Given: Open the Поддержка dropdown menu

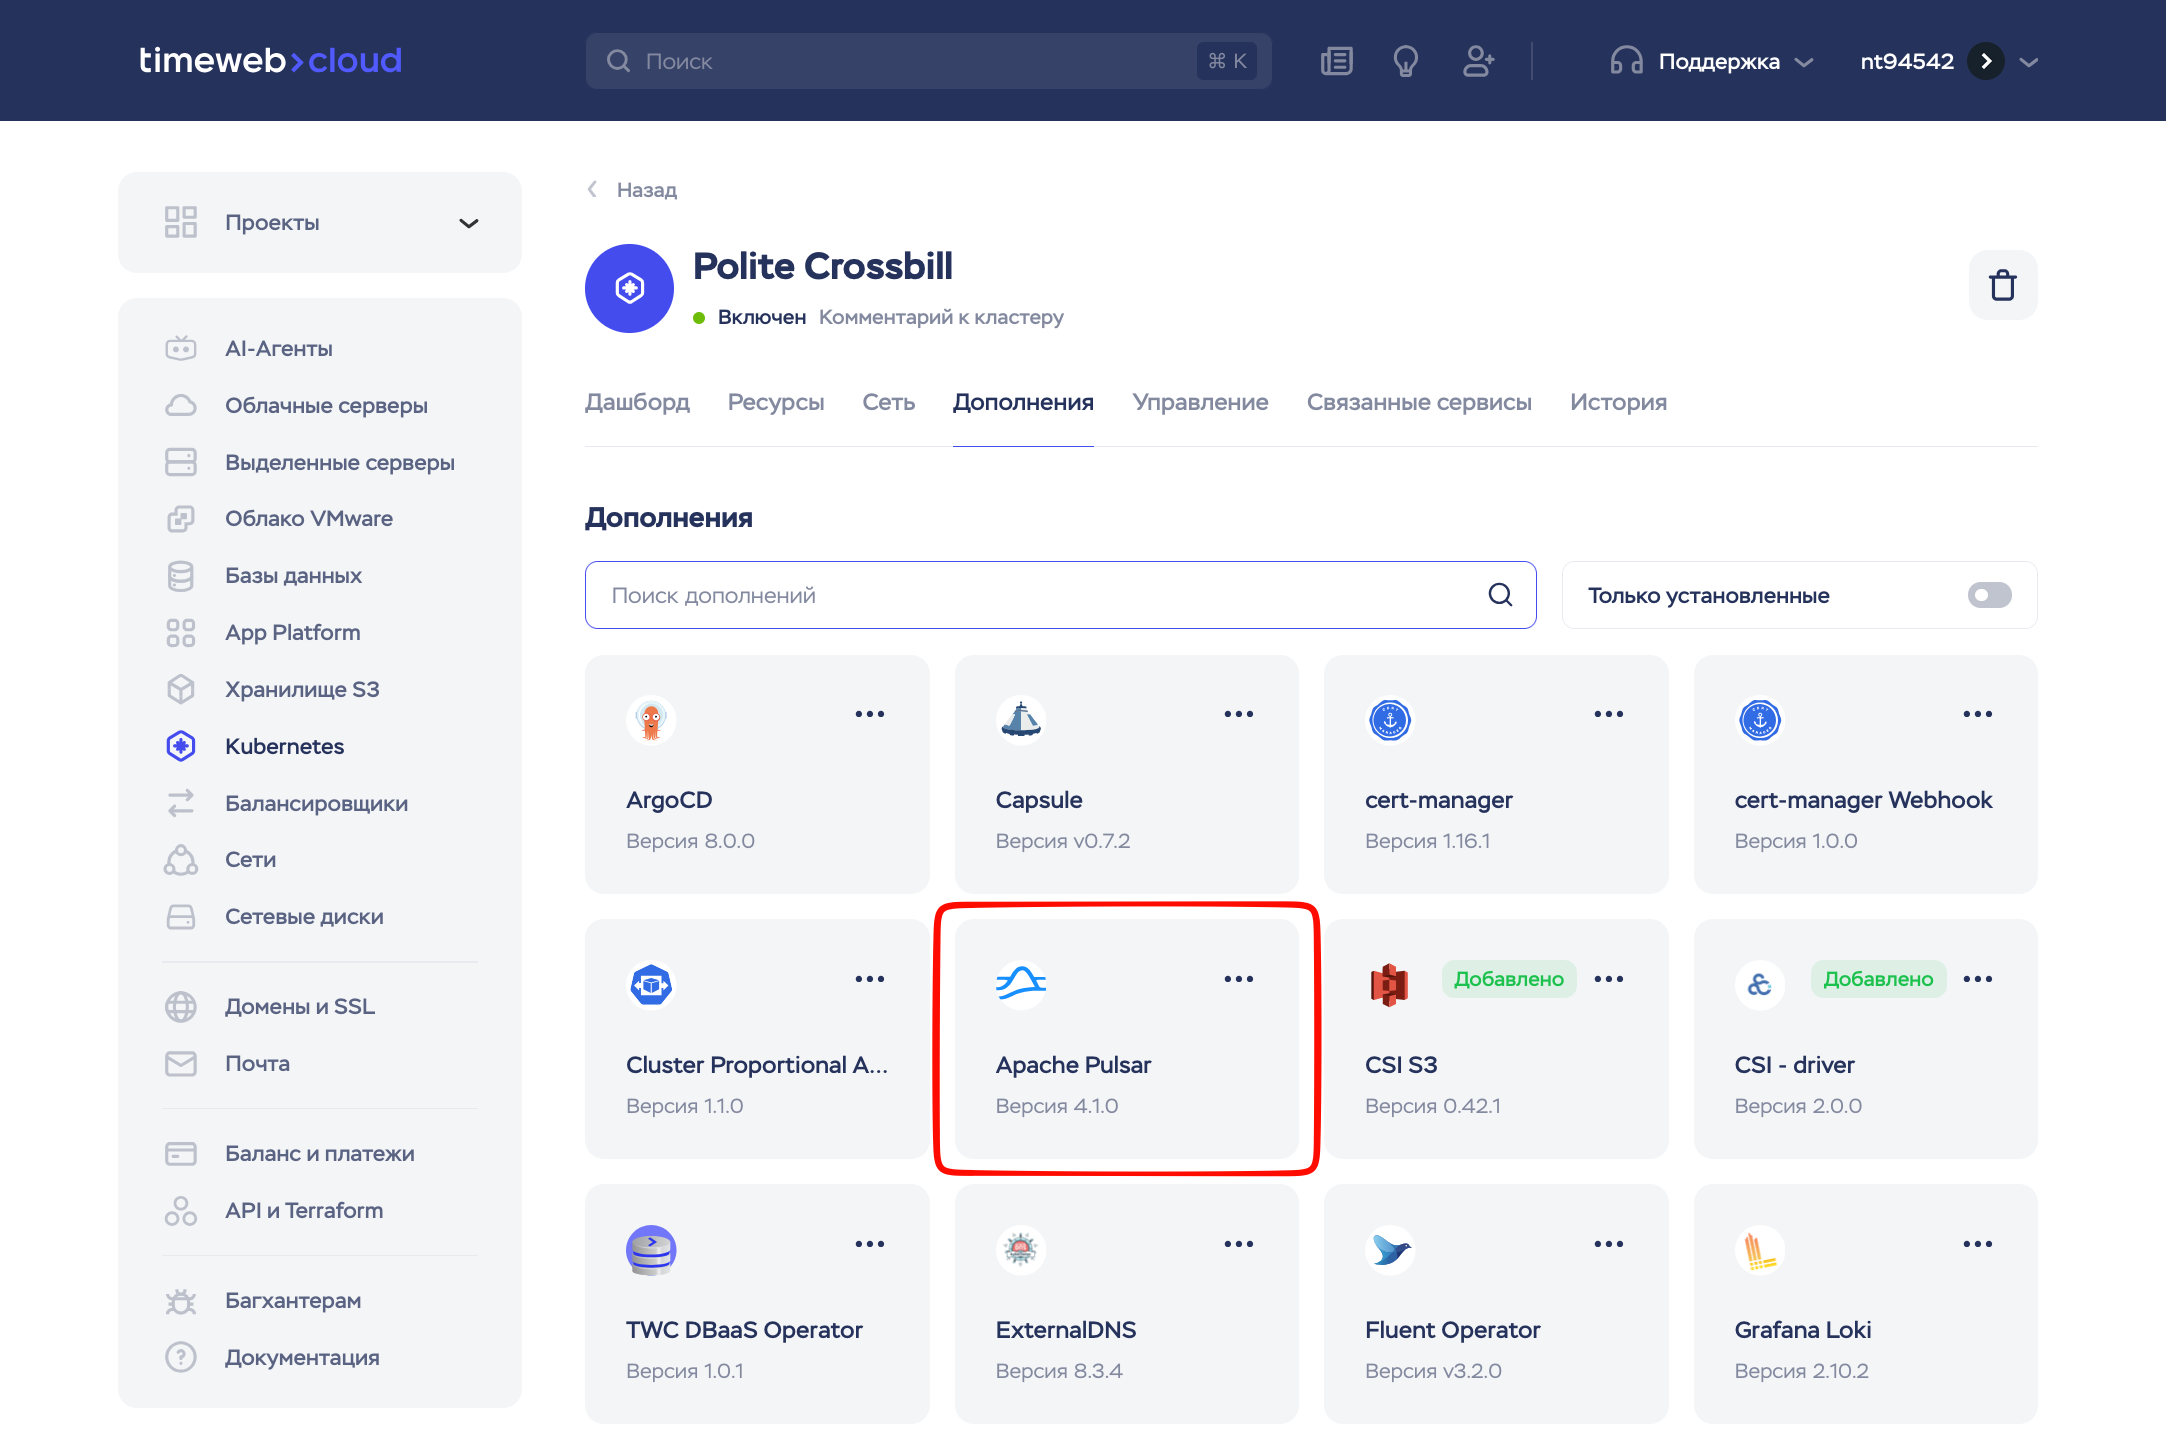Looking at the screenshot, I should [x=1718, y=61].
